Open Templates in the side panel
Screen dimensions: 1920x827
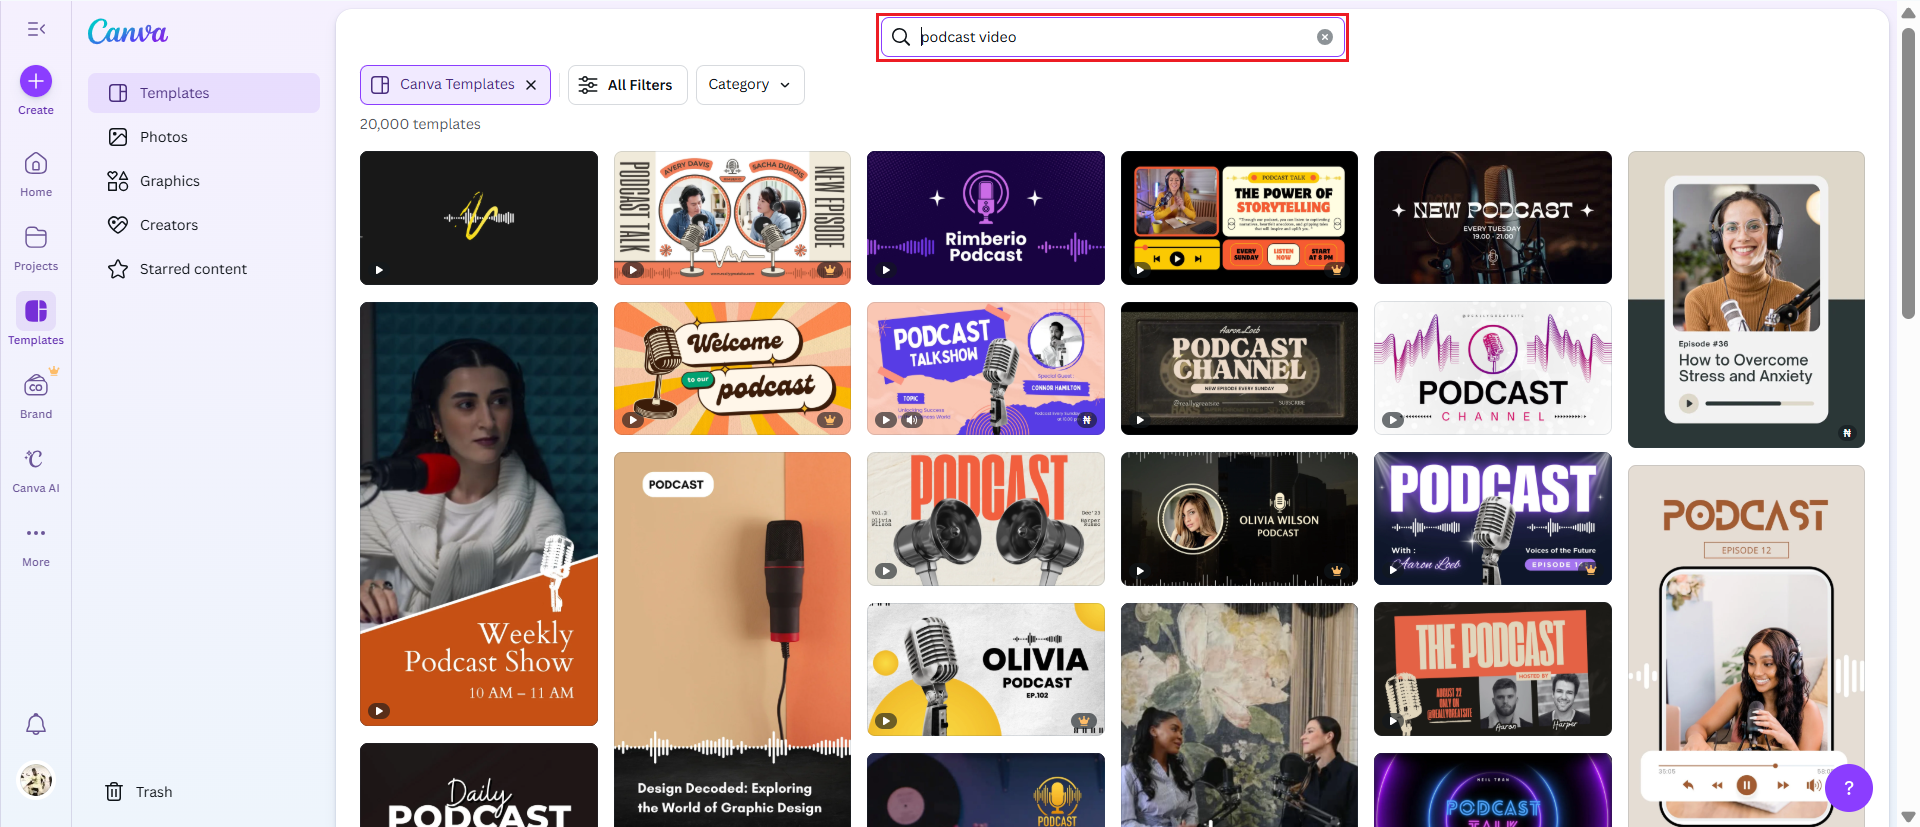(x=204, y=93)
